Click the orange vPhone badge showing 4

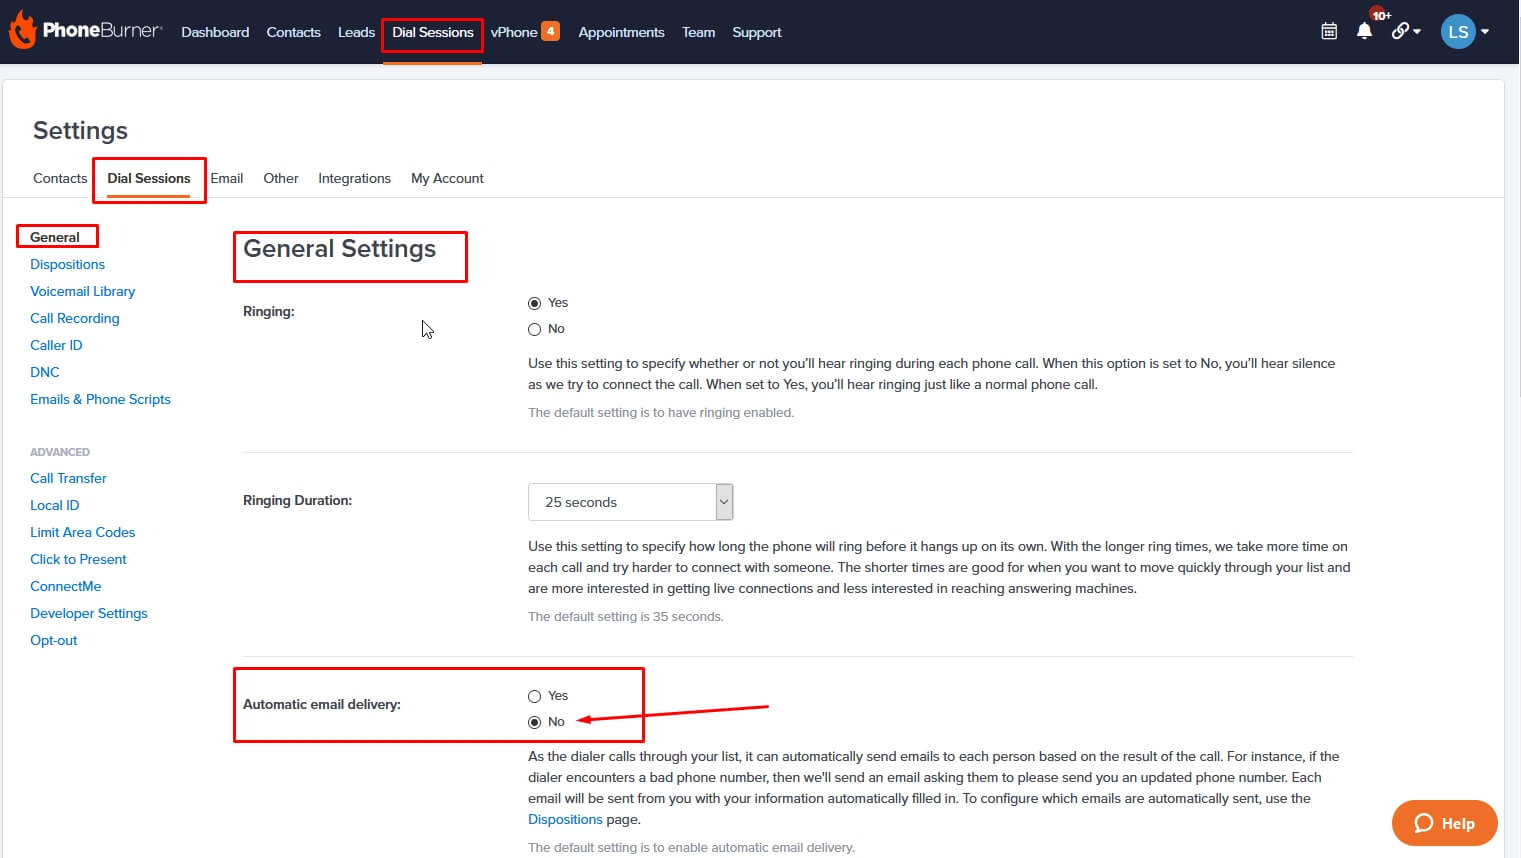(x=550, y=31)
